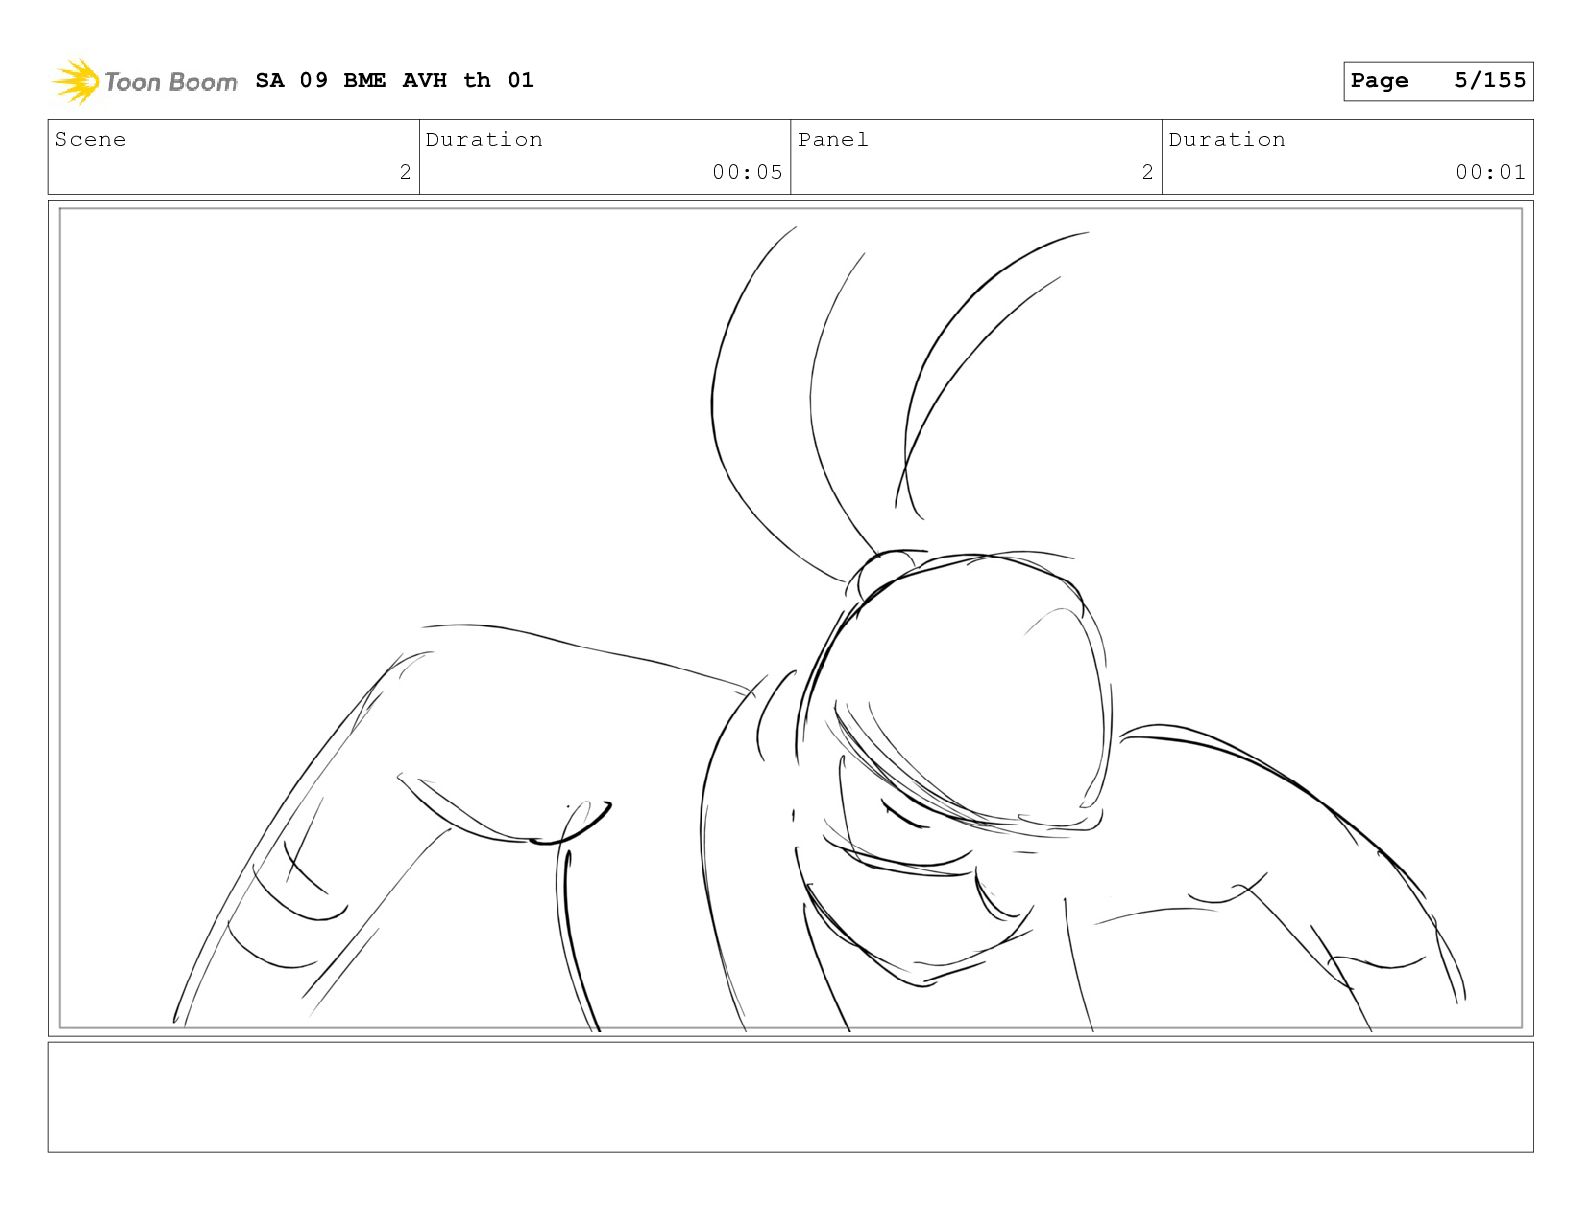Click the Scene header label
The width and height of the screenshot is (1584, 1224).
(x=90, y=139)
